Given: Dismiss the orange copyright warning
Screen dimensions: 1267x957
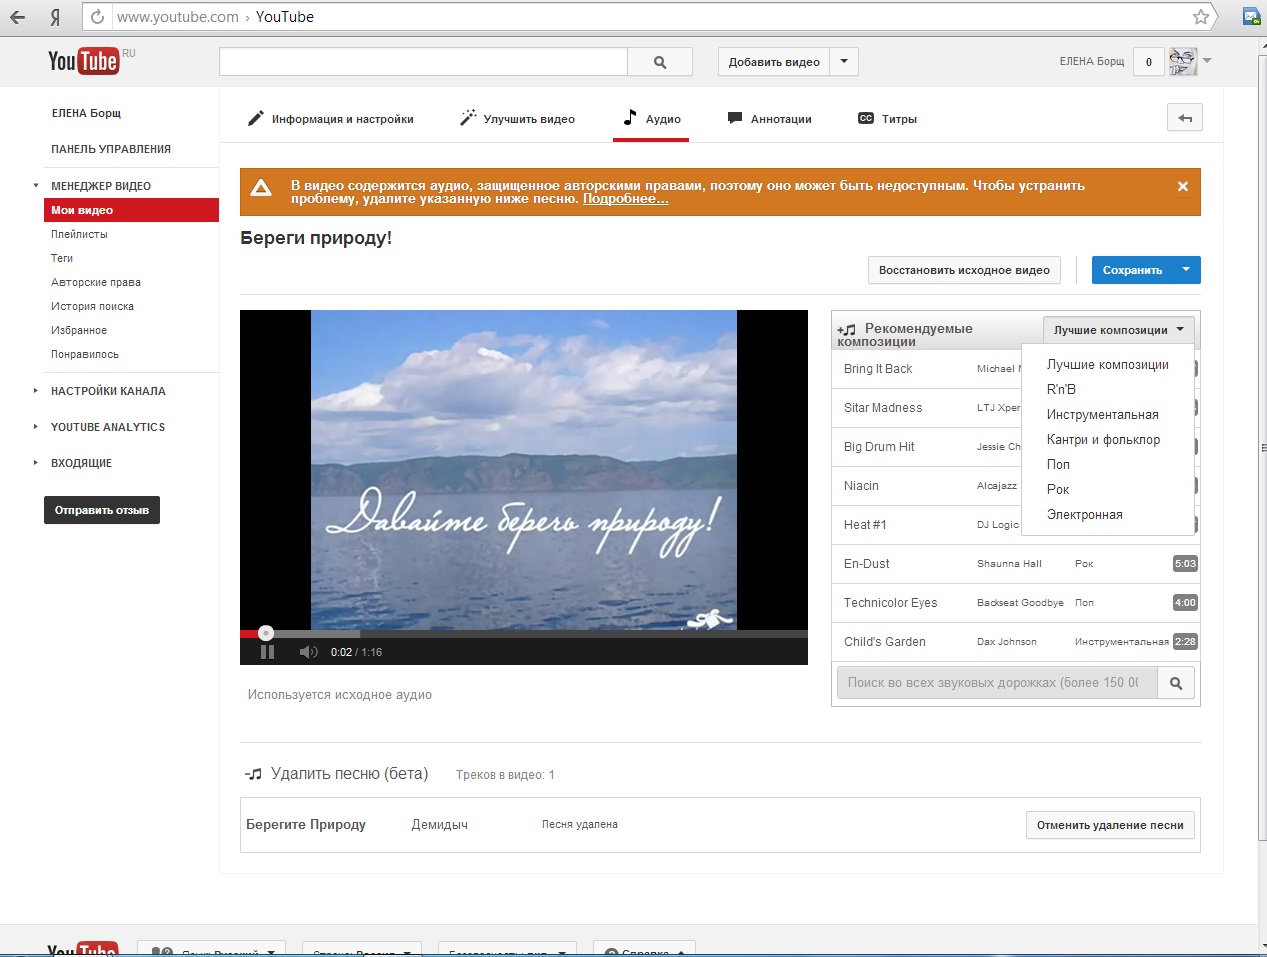Looking at the screenshot, I should (x=1183, y=186).
